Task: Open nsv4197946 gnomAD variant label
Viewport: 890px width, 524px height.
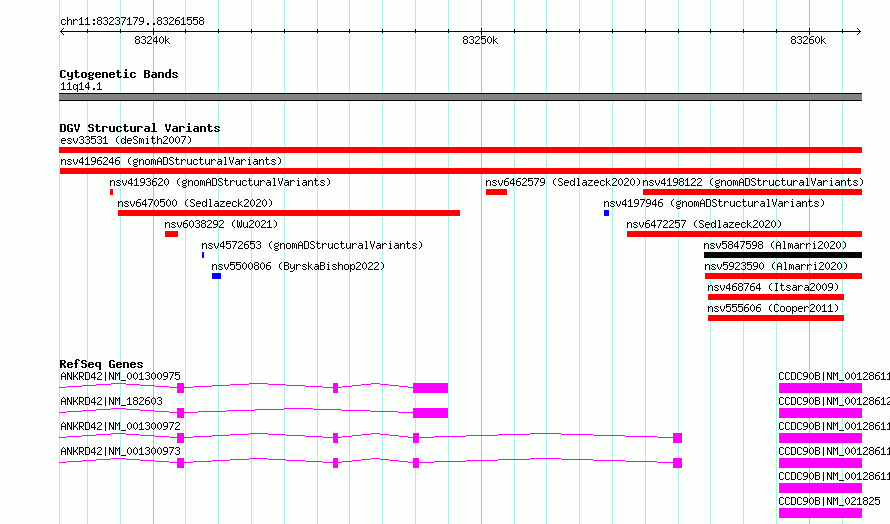Action: [713, 203]
